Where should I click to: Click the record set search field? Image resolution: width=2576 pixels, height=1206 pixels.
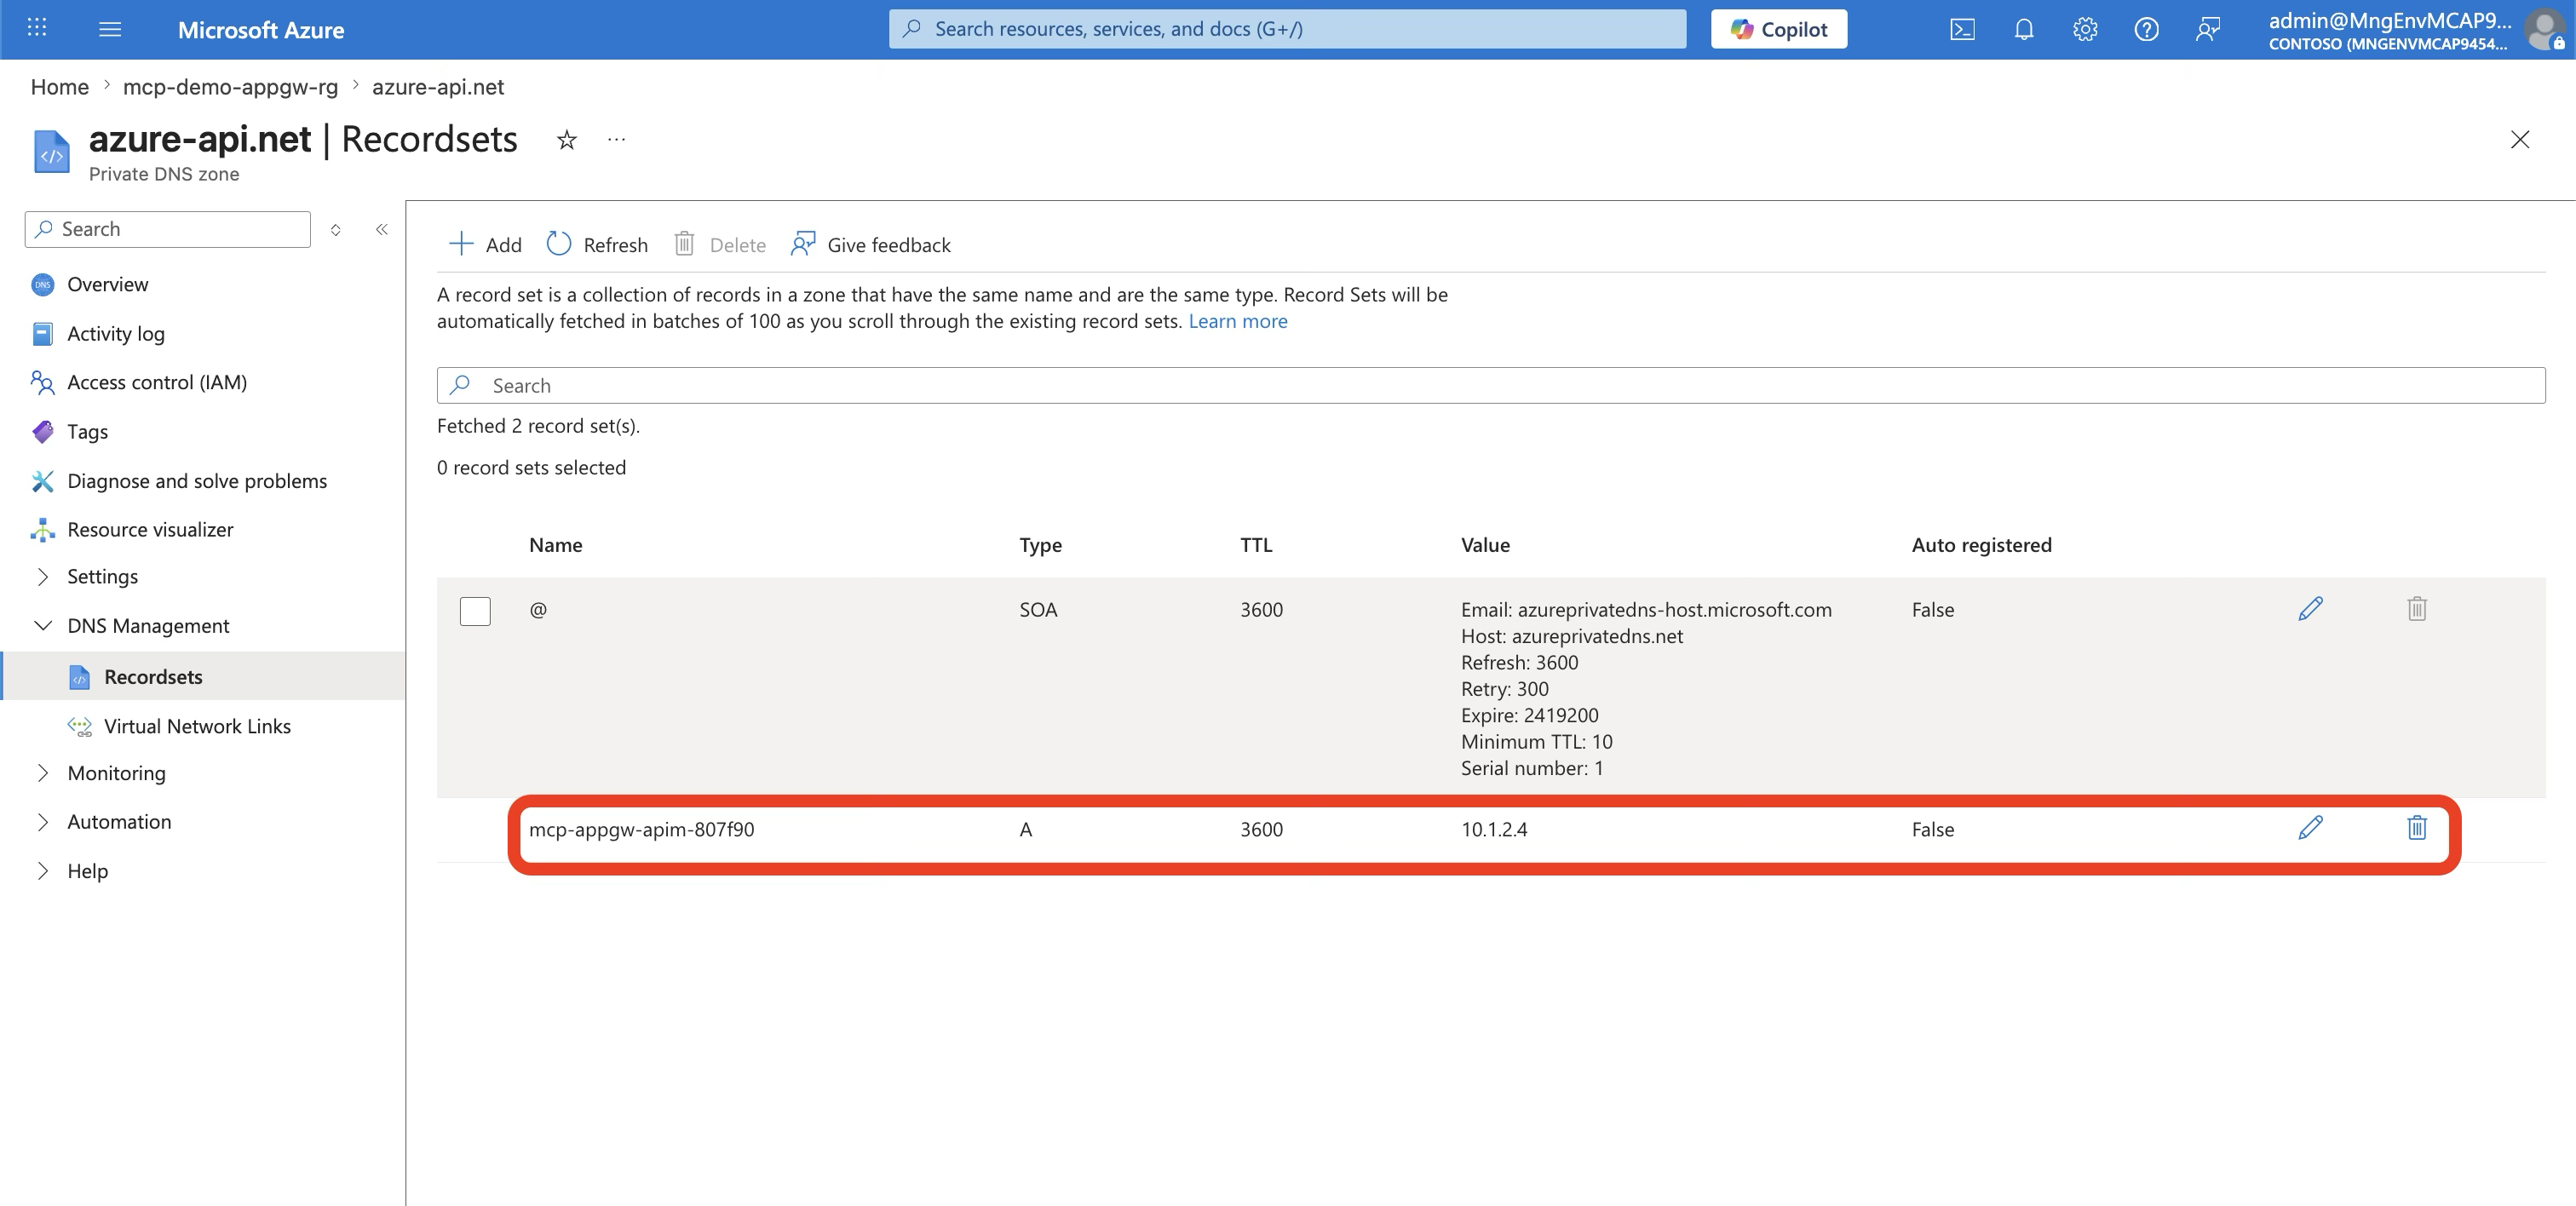[1000, 385]
